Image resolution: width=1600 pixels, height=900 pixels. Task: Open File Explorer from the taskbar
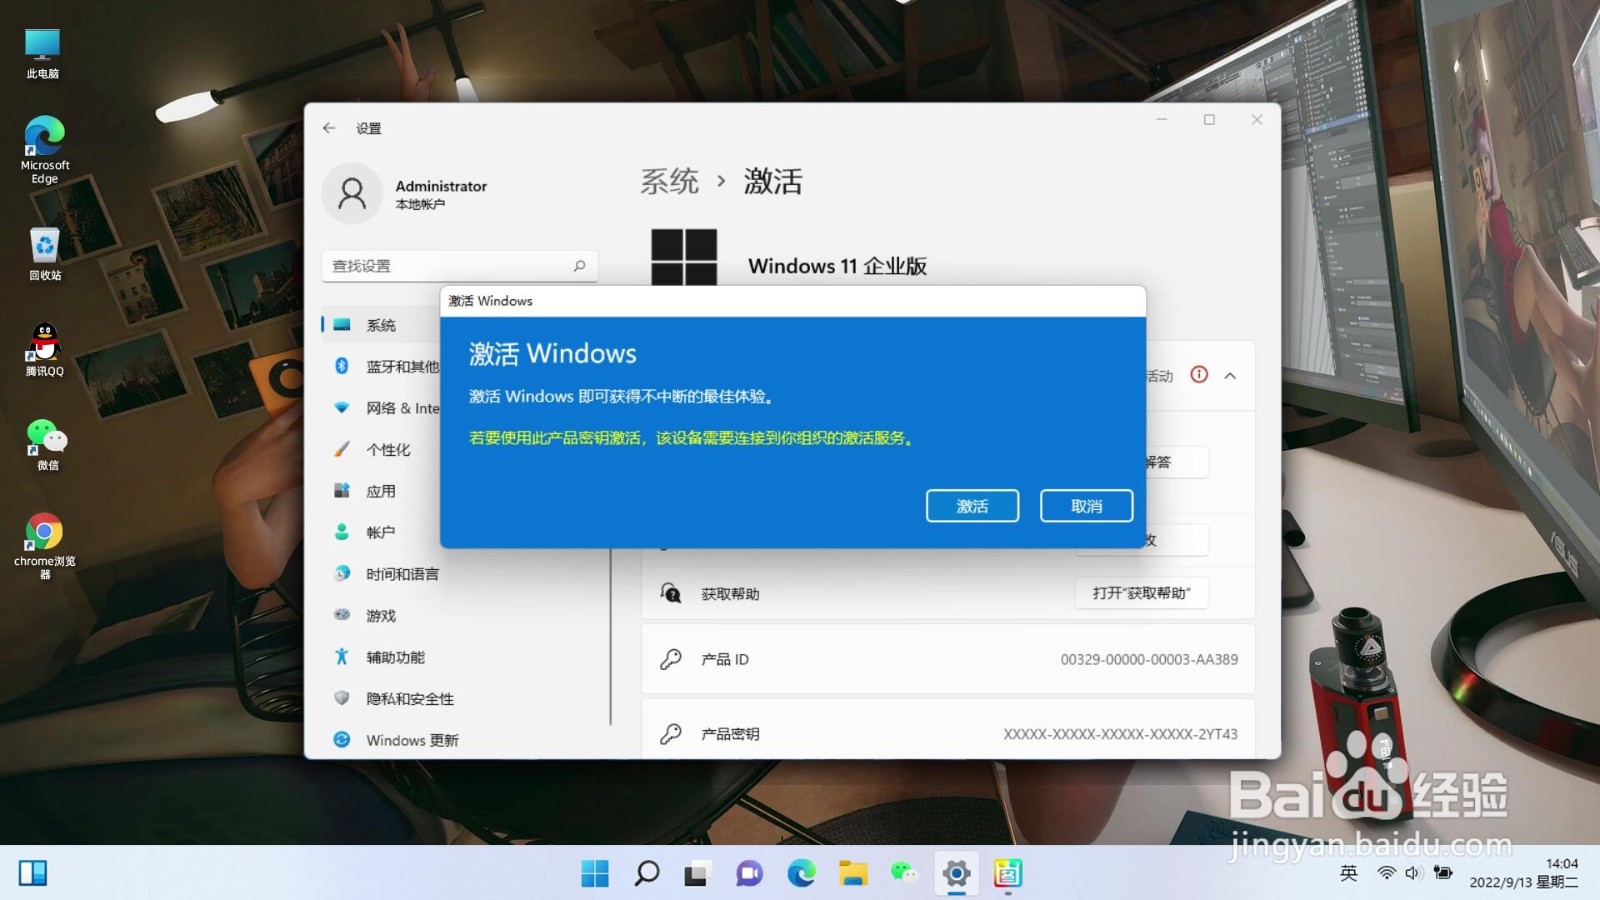click(853, 873)
